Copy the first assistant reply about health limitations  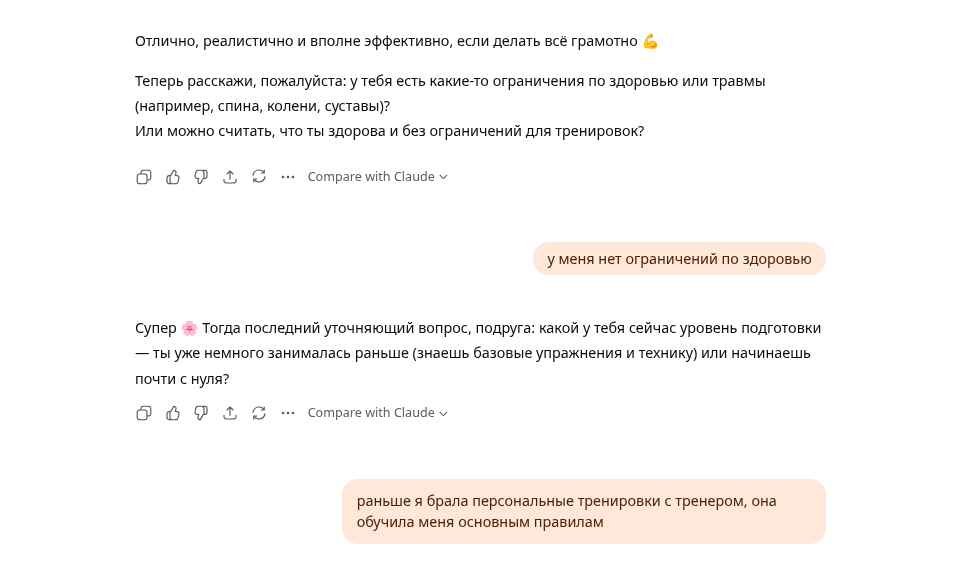144,177
